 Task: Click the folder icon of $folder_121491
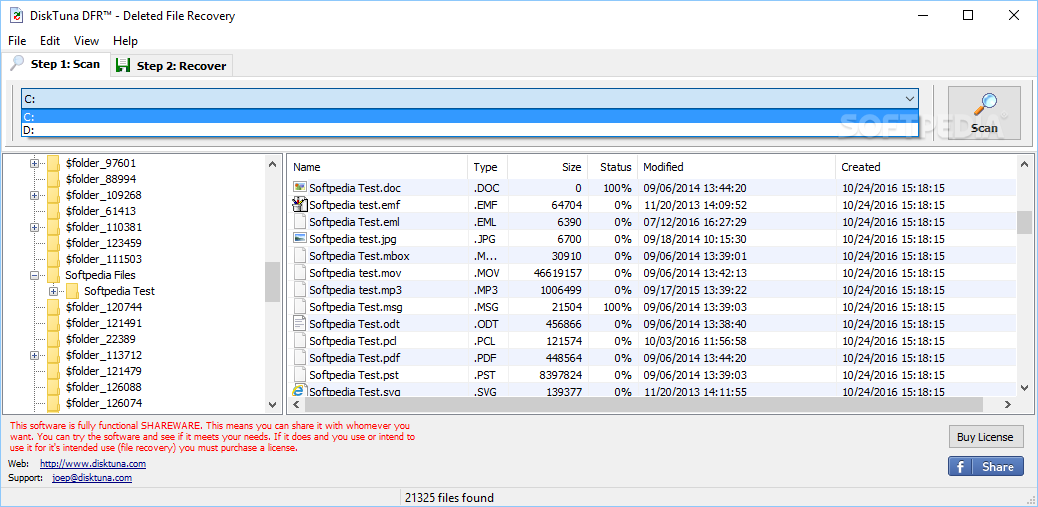pos(54,323)
